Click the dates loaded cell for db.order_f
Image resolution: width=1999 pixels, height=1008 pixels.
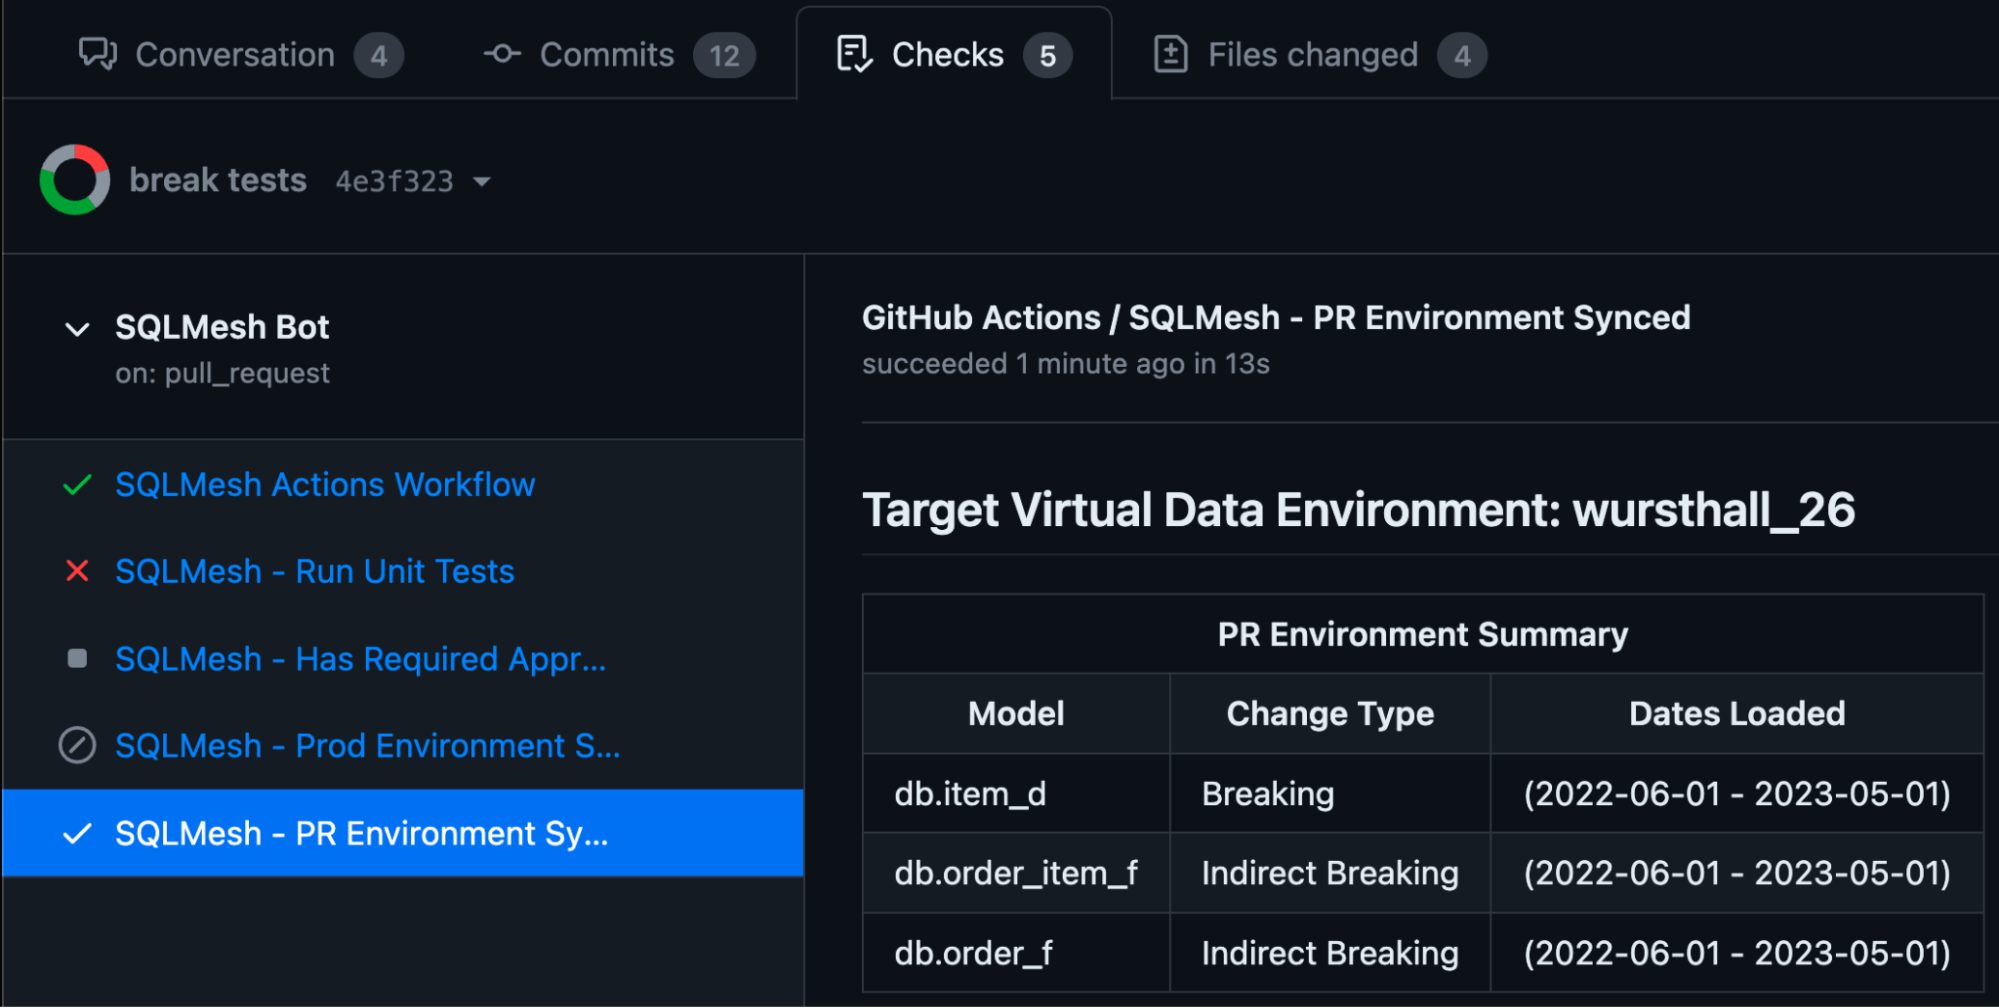[x=1737, y=953]
